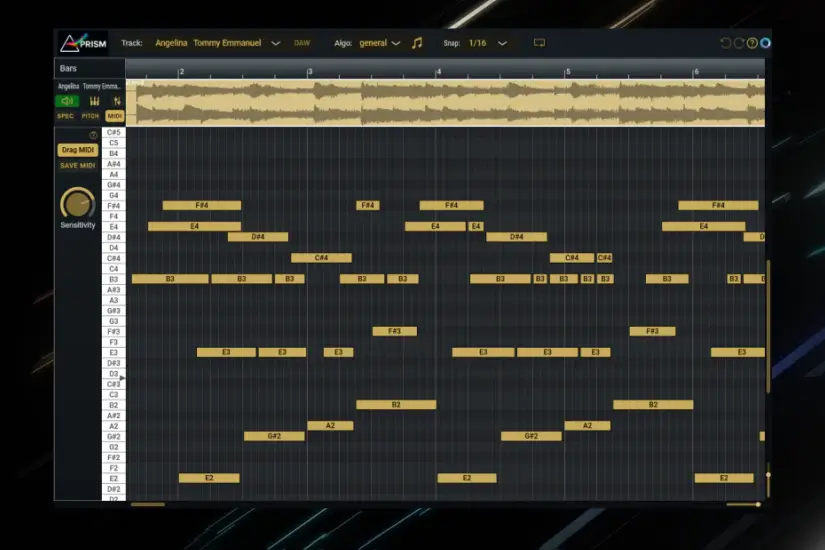Click the blue circular icon at top right
825x550 pixels.
click(x=765, y=43)
